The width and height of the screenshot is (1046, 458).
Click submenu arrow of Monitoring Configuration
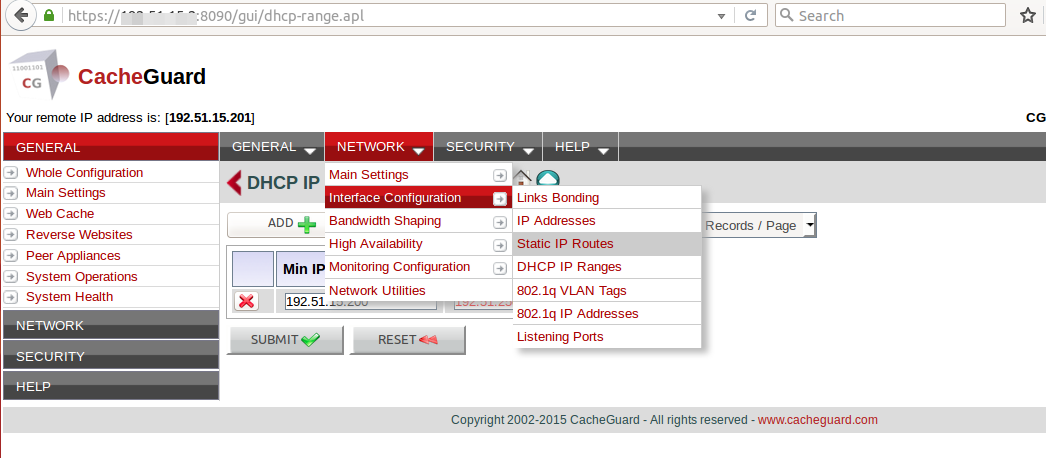coord(500,268)
